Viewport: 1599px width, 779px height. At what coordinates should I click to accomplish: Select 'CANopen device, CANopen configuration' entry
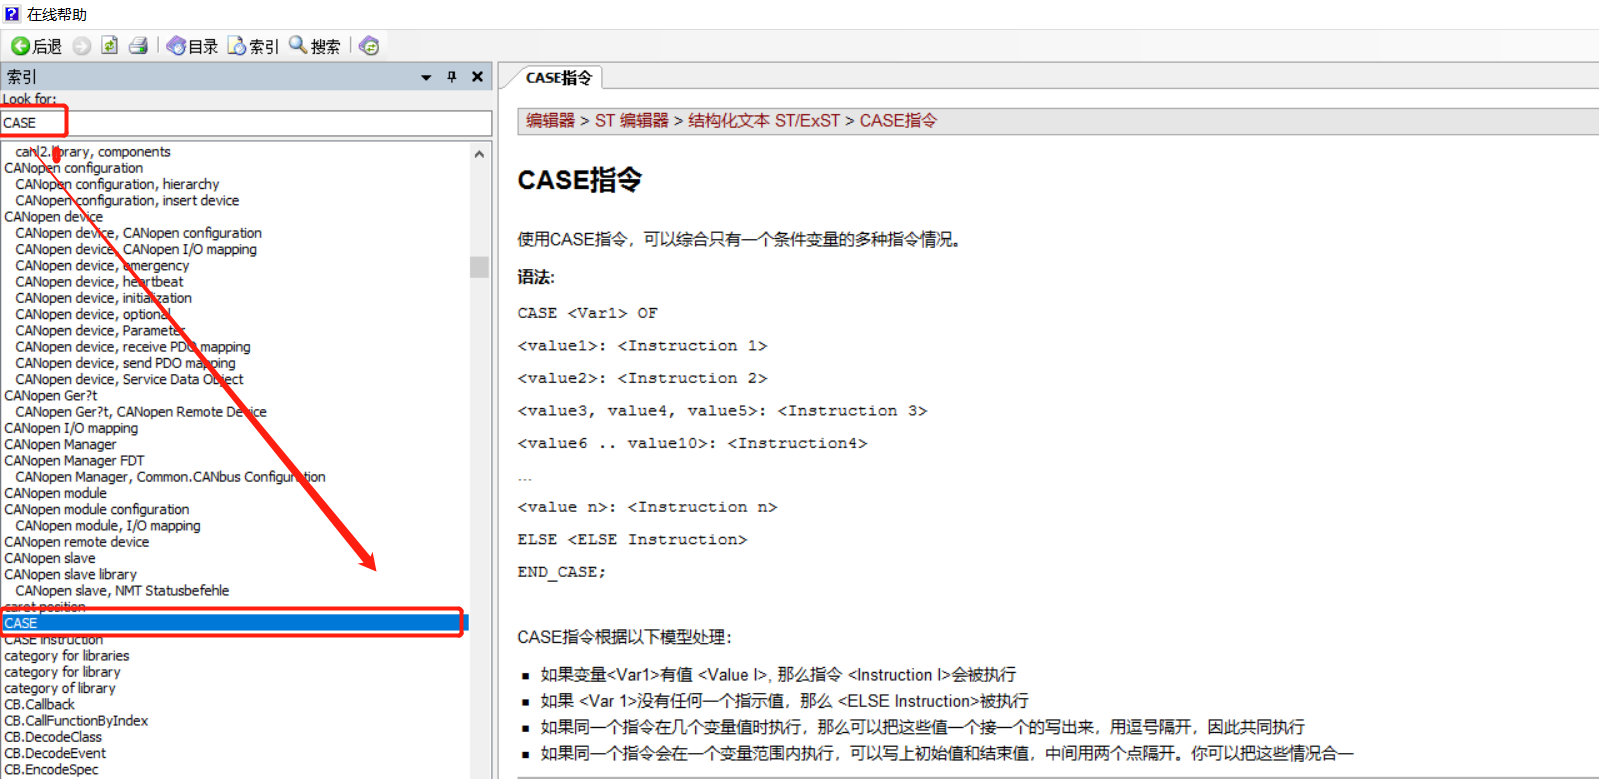(x=138, y=233)
